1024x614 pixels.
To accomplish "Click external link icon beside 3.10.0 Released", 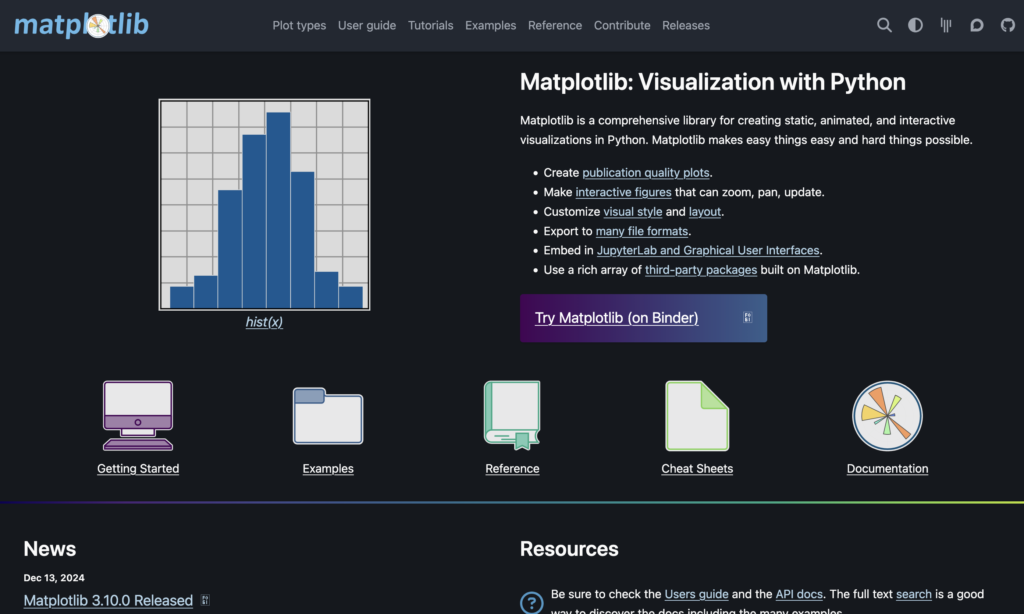I will [205, 600].
